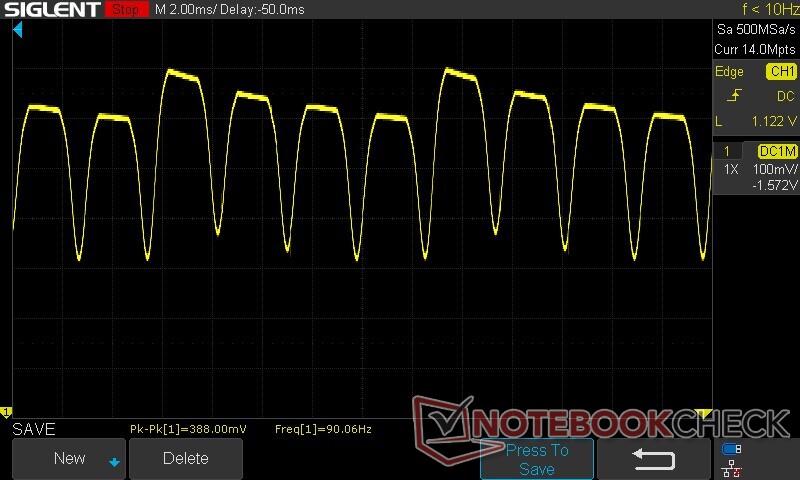Image resolution: width=800 pixels, height=480 pixels.
Task: Click the blue trigger position marker
Action: [18, 30]
